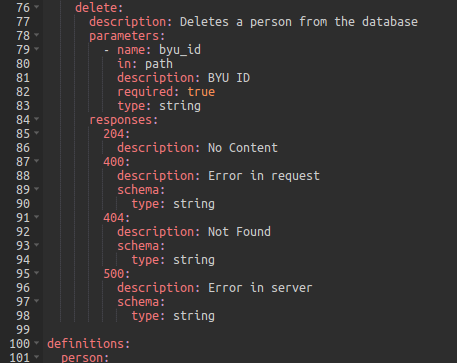Fold the 404 response at line 91

pos(37,216)
